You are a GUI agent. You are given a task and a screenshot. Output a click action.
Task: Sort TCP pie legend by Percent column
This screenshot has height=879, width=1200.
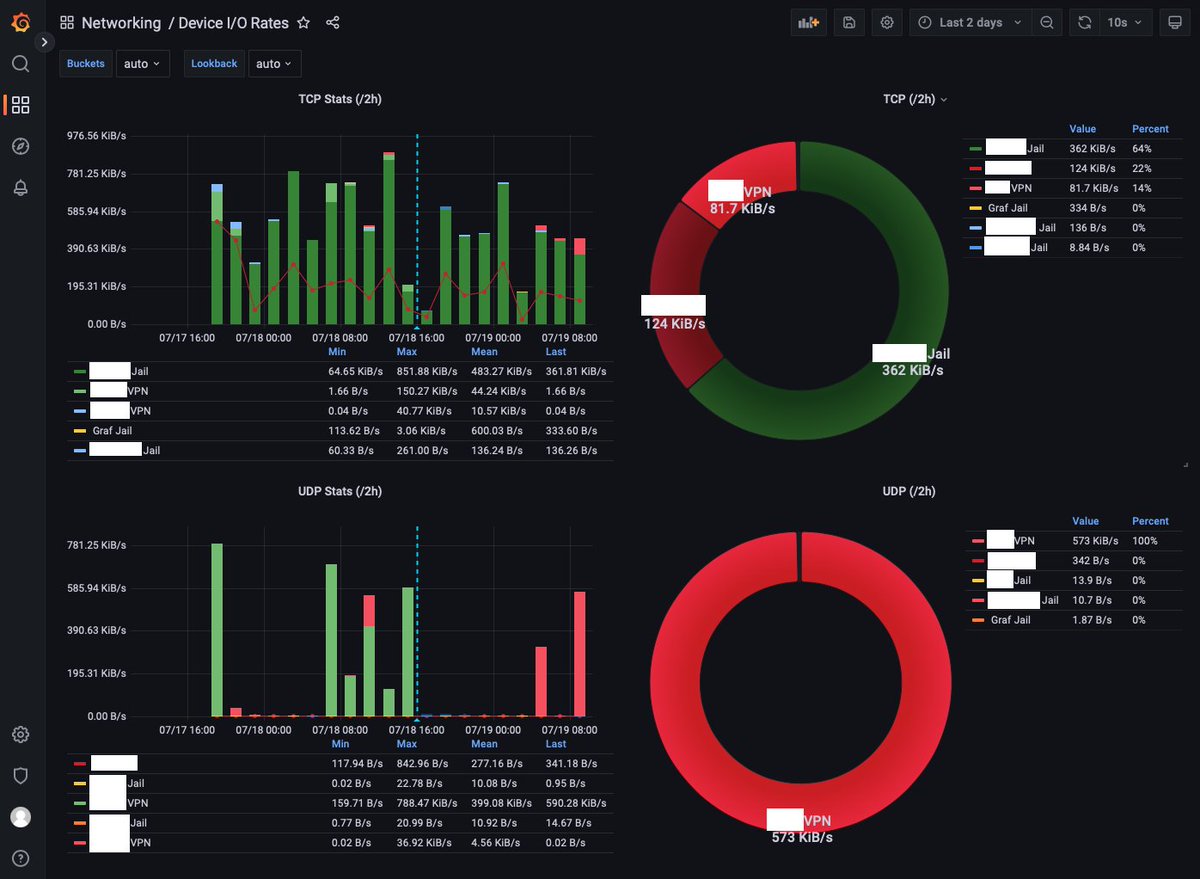(x=1150, y=129)
